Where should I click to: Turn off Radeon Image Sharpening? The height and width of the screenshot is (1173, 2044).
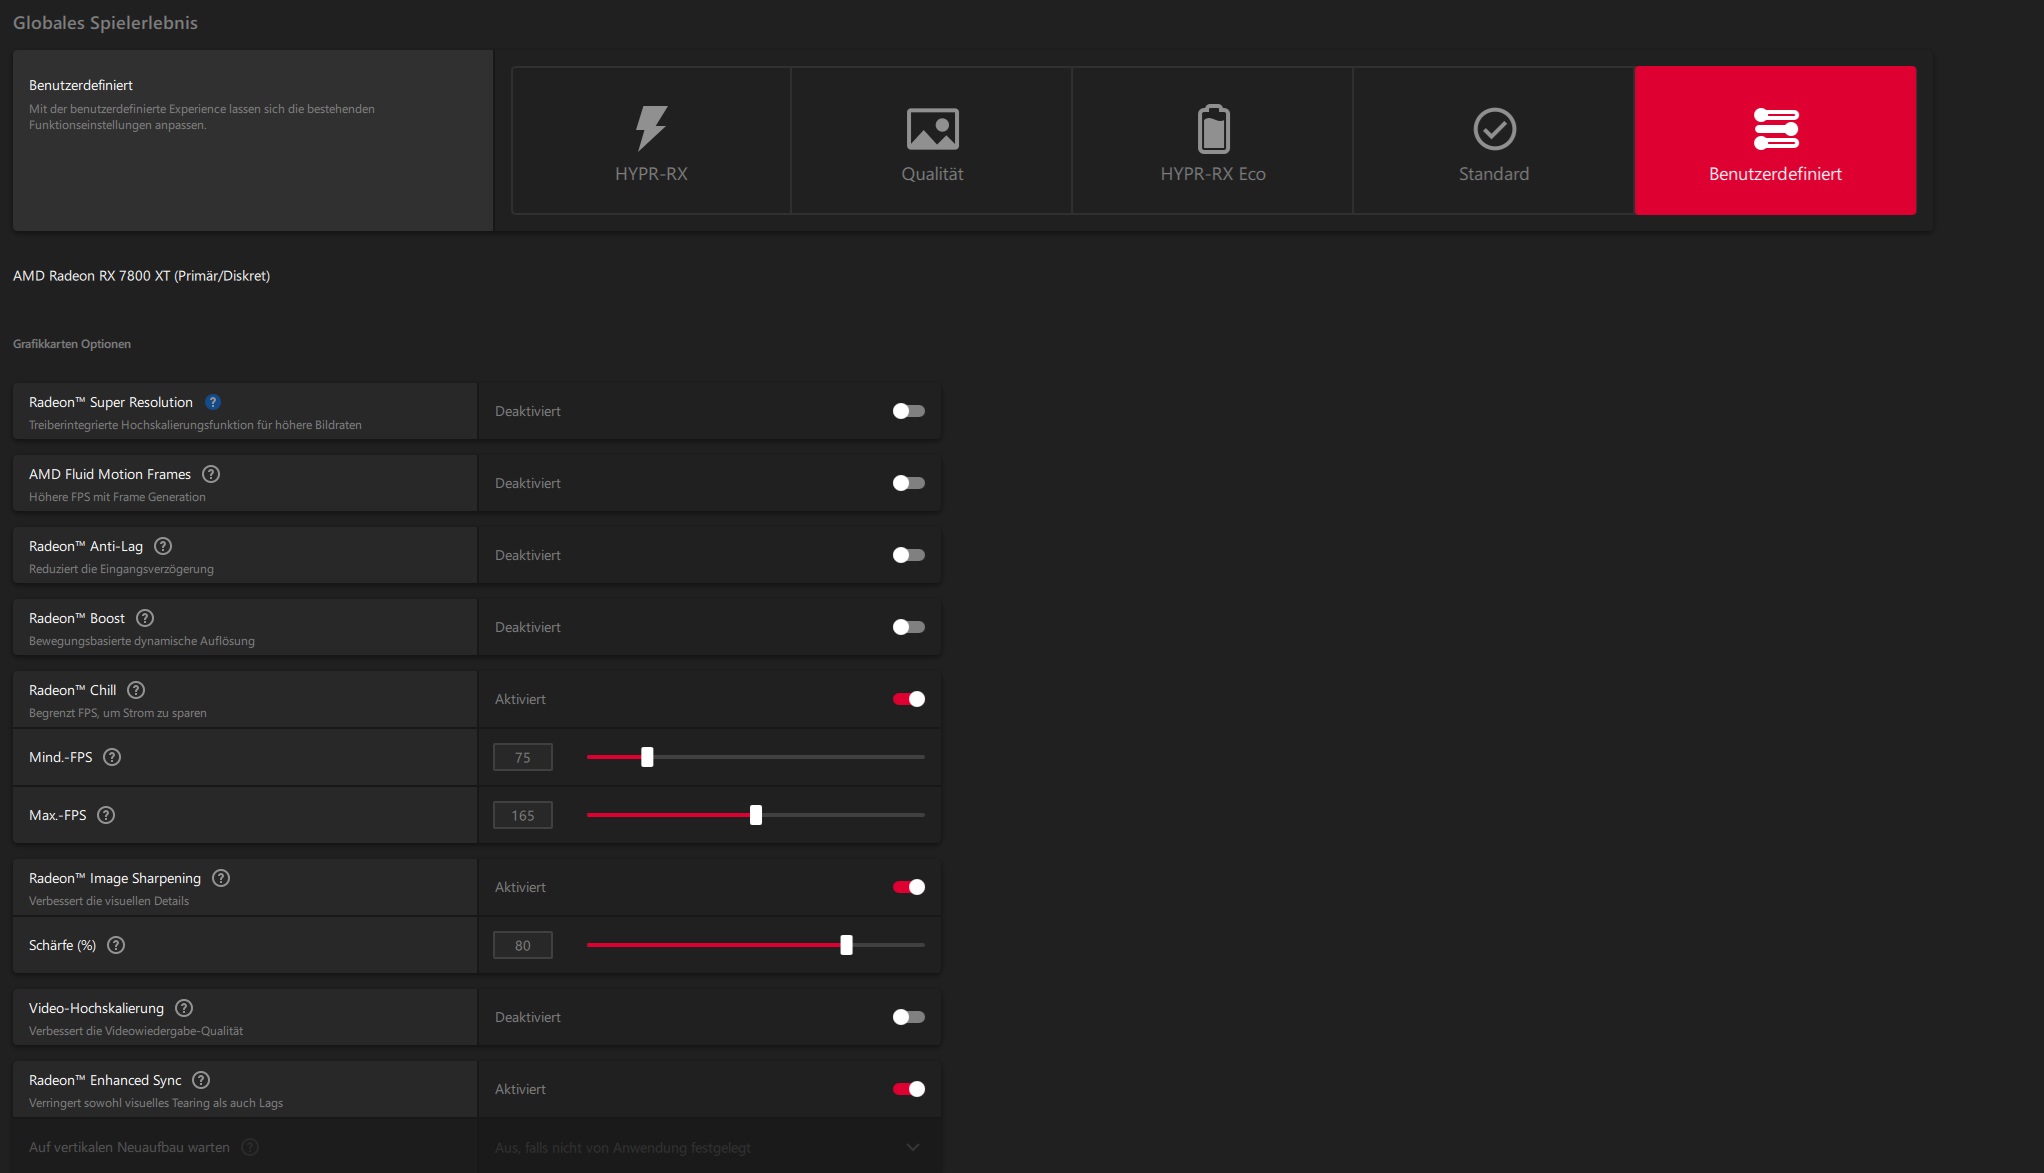tap(908, 887)
